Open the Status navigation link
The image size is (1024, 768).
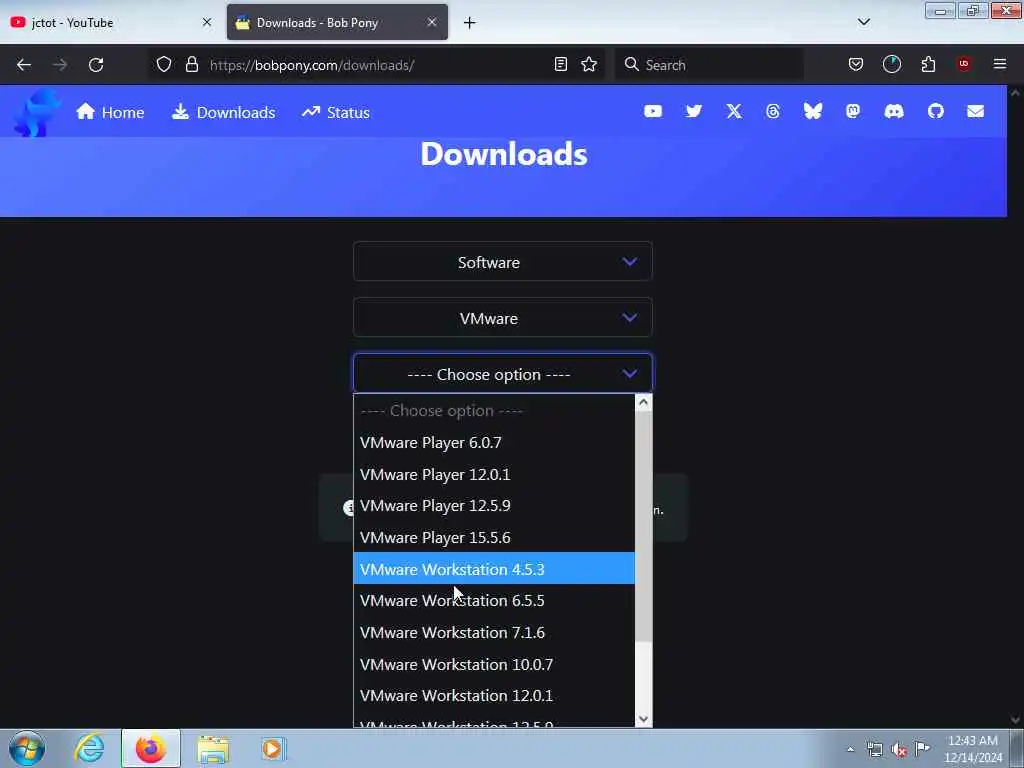[x=336, y=112]
